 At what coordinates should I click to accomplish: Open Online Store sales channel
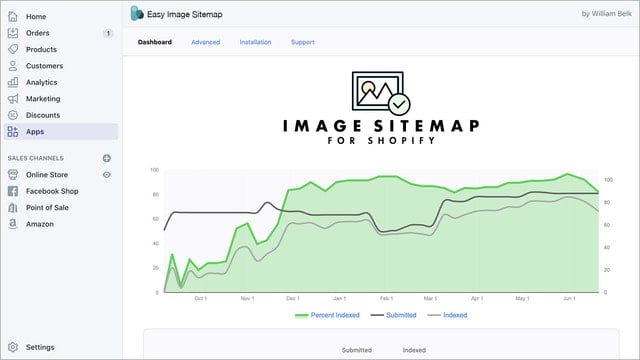coord(47,175)
